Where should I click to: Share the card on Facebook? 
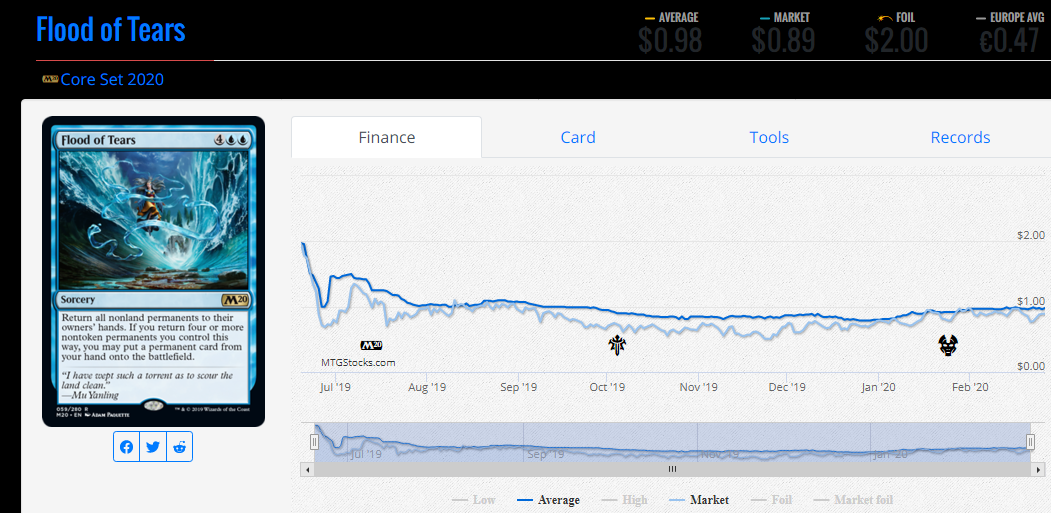pos(127,447)
